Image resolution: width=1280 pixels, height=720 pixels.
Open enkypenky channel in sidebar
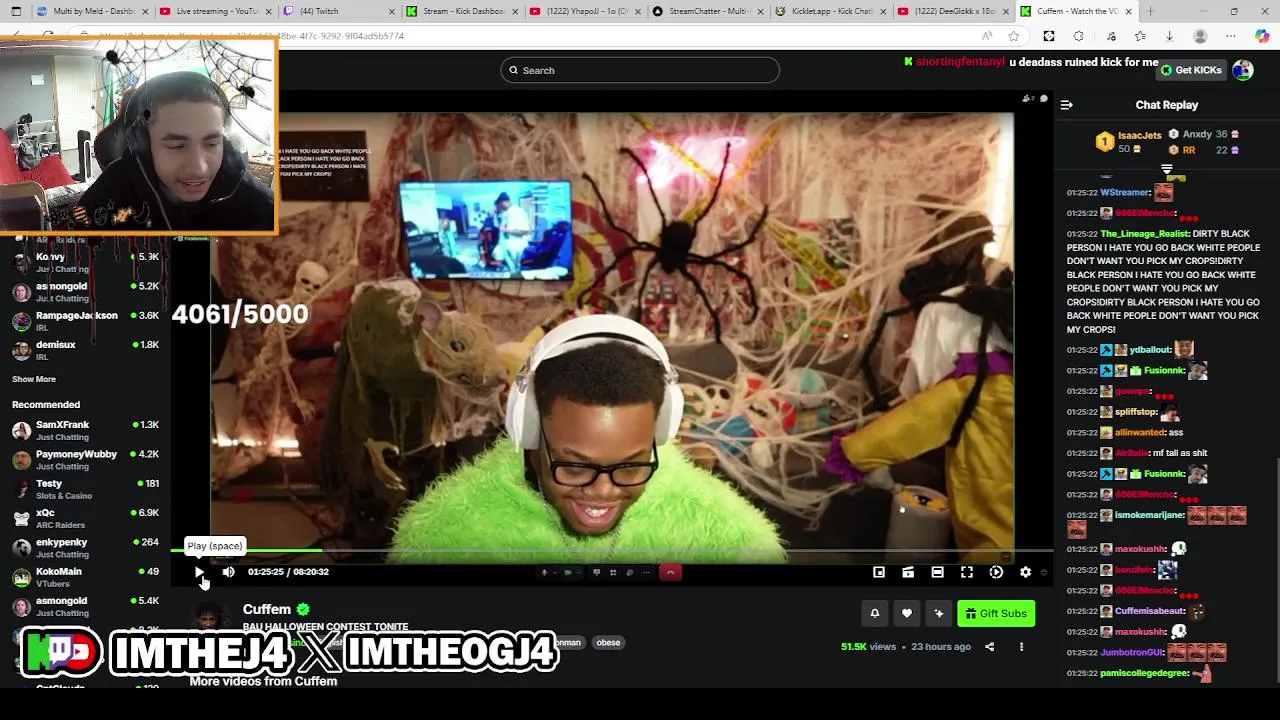click(85, 548)
